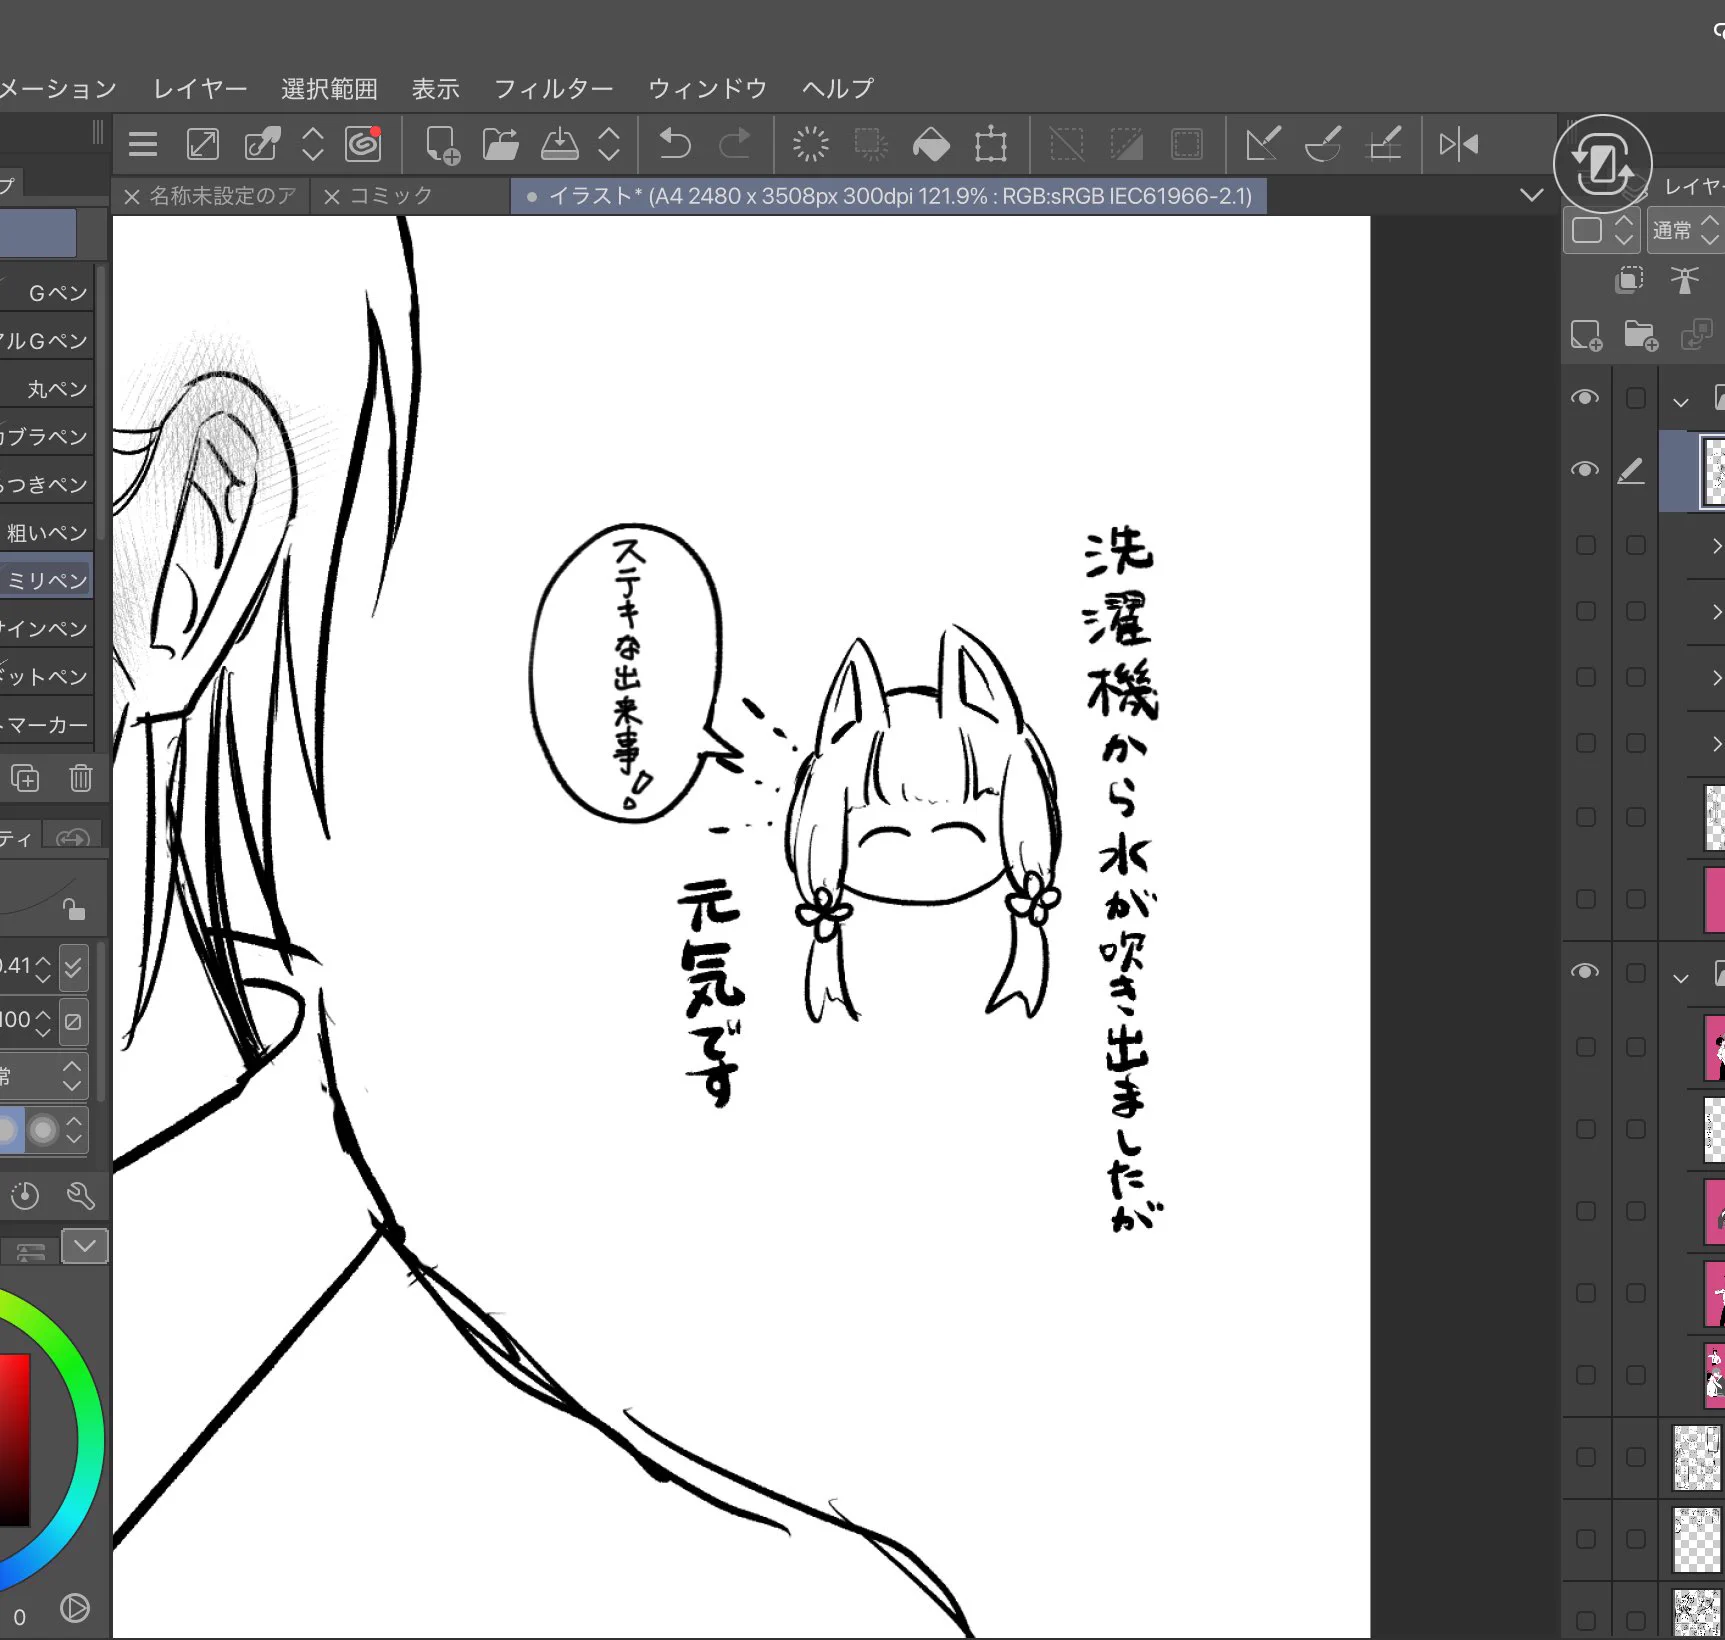
Task: Click the save file icon
Action: point(560,145)
